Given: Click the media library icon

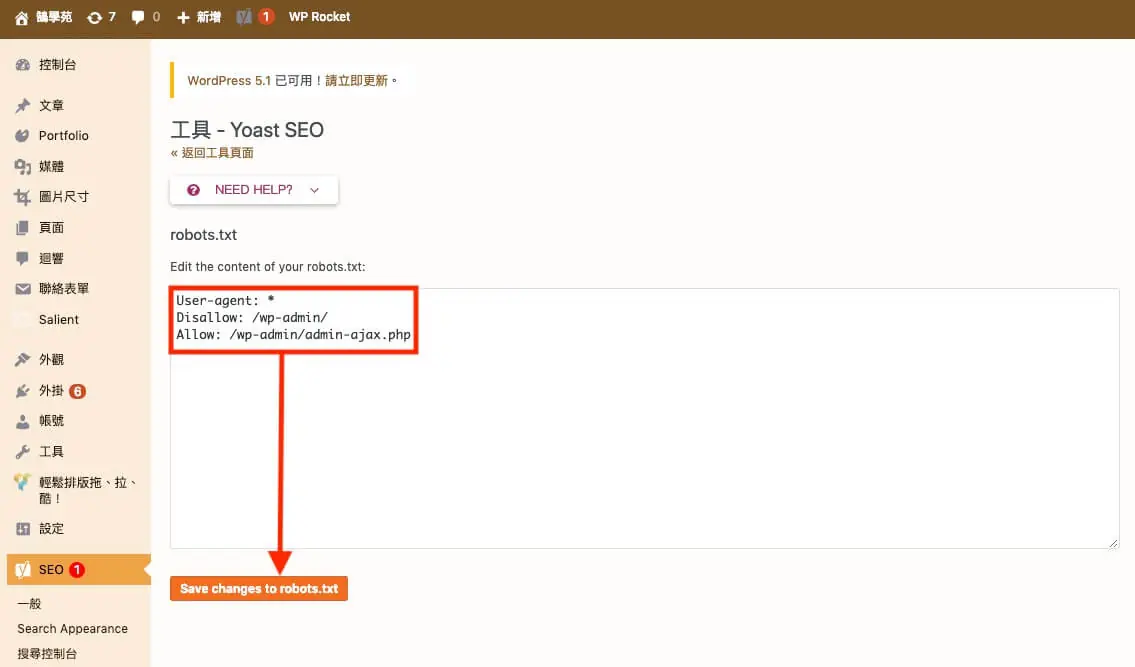Looking at the screenshot, I should pyautogui.click(x=22, y=167).
